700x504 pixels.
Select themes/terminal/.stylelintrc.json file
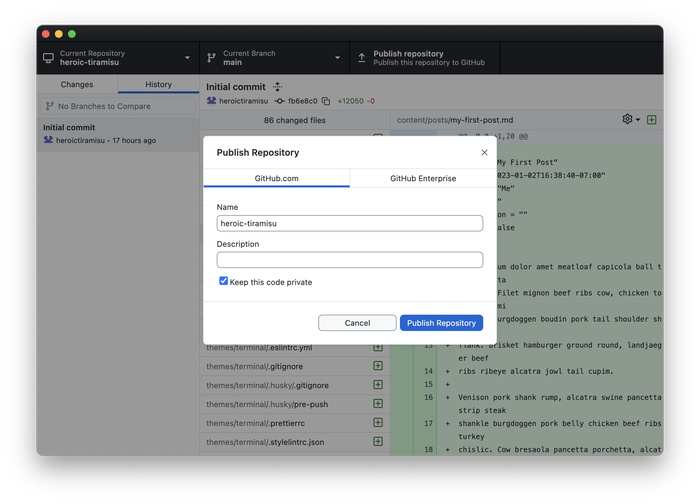(294, 442)
